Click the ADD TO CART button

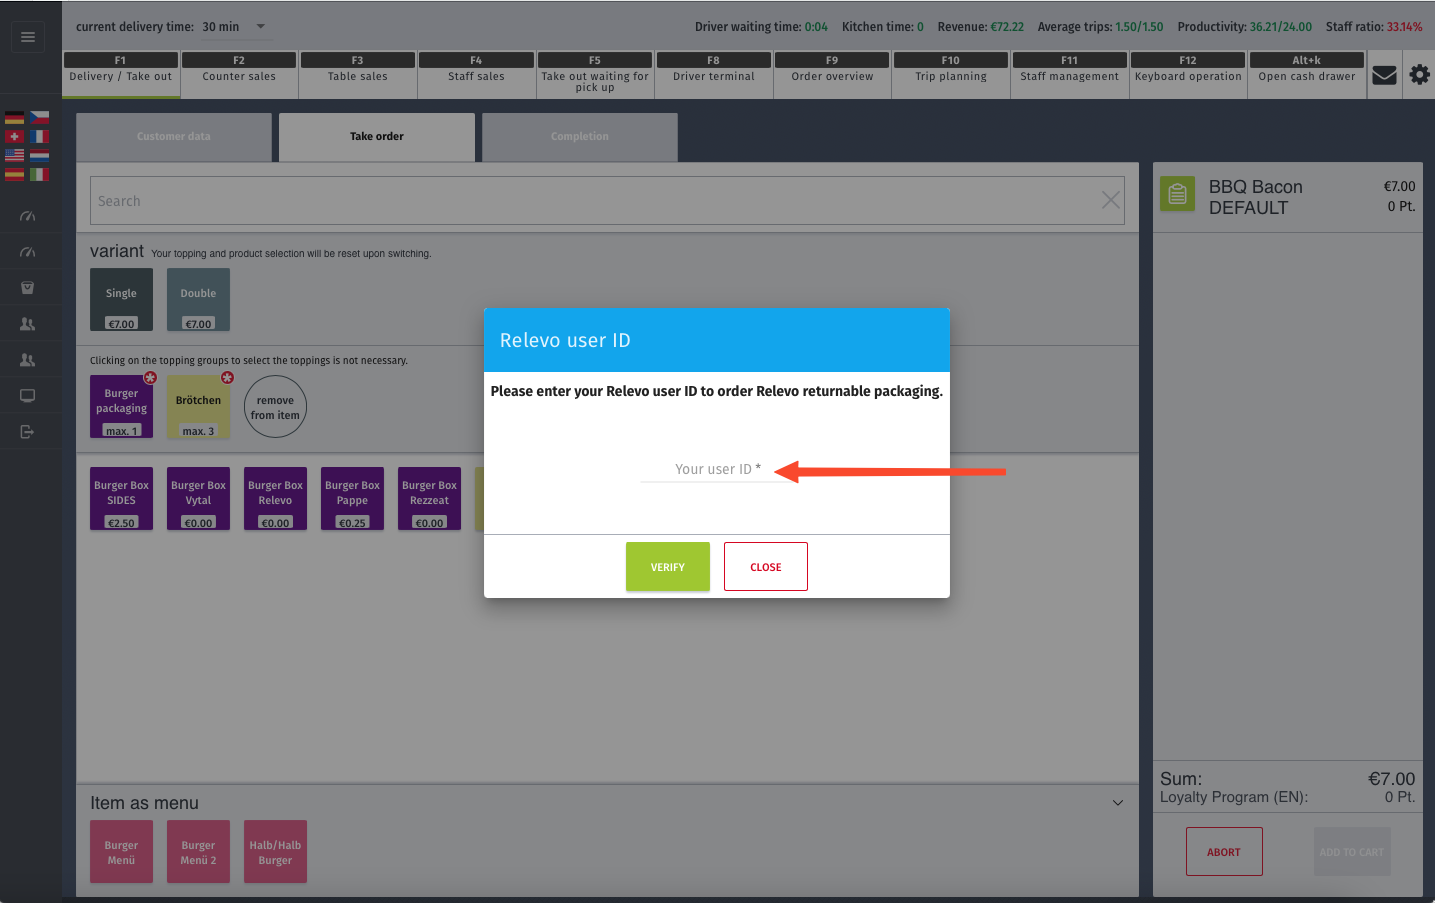point(1352,852)
